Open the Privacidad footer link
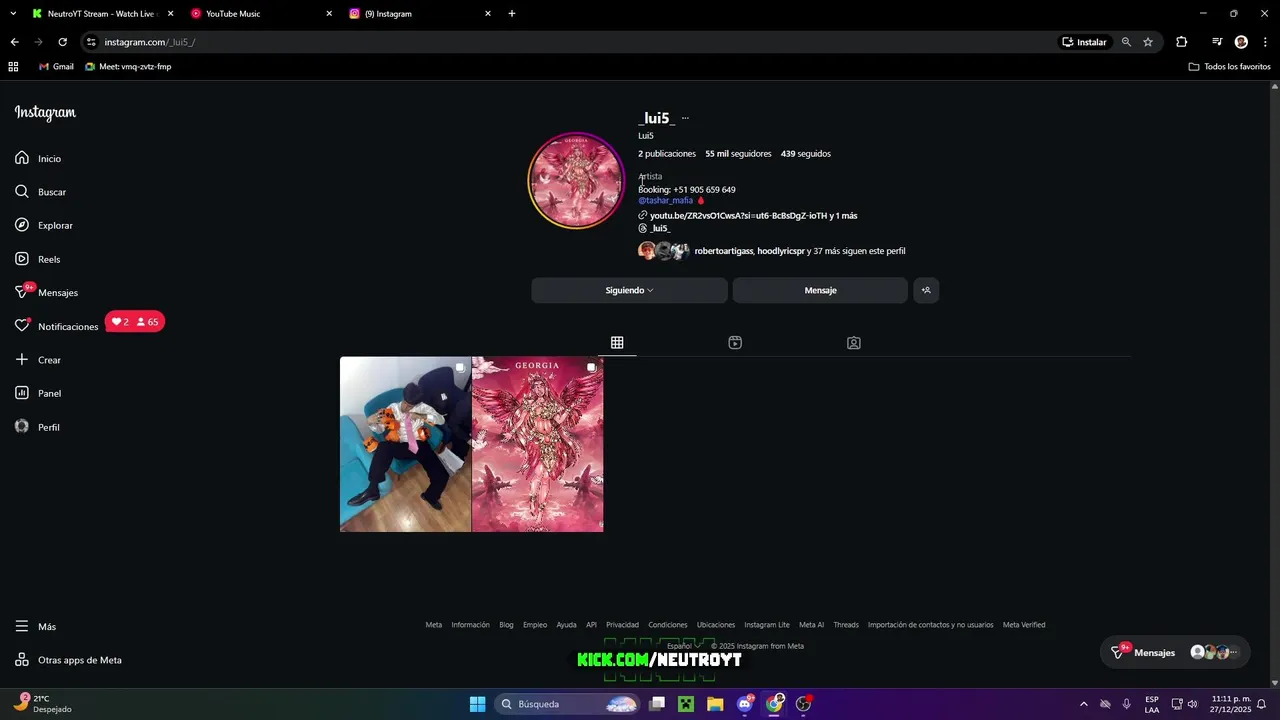 point(622,625)
